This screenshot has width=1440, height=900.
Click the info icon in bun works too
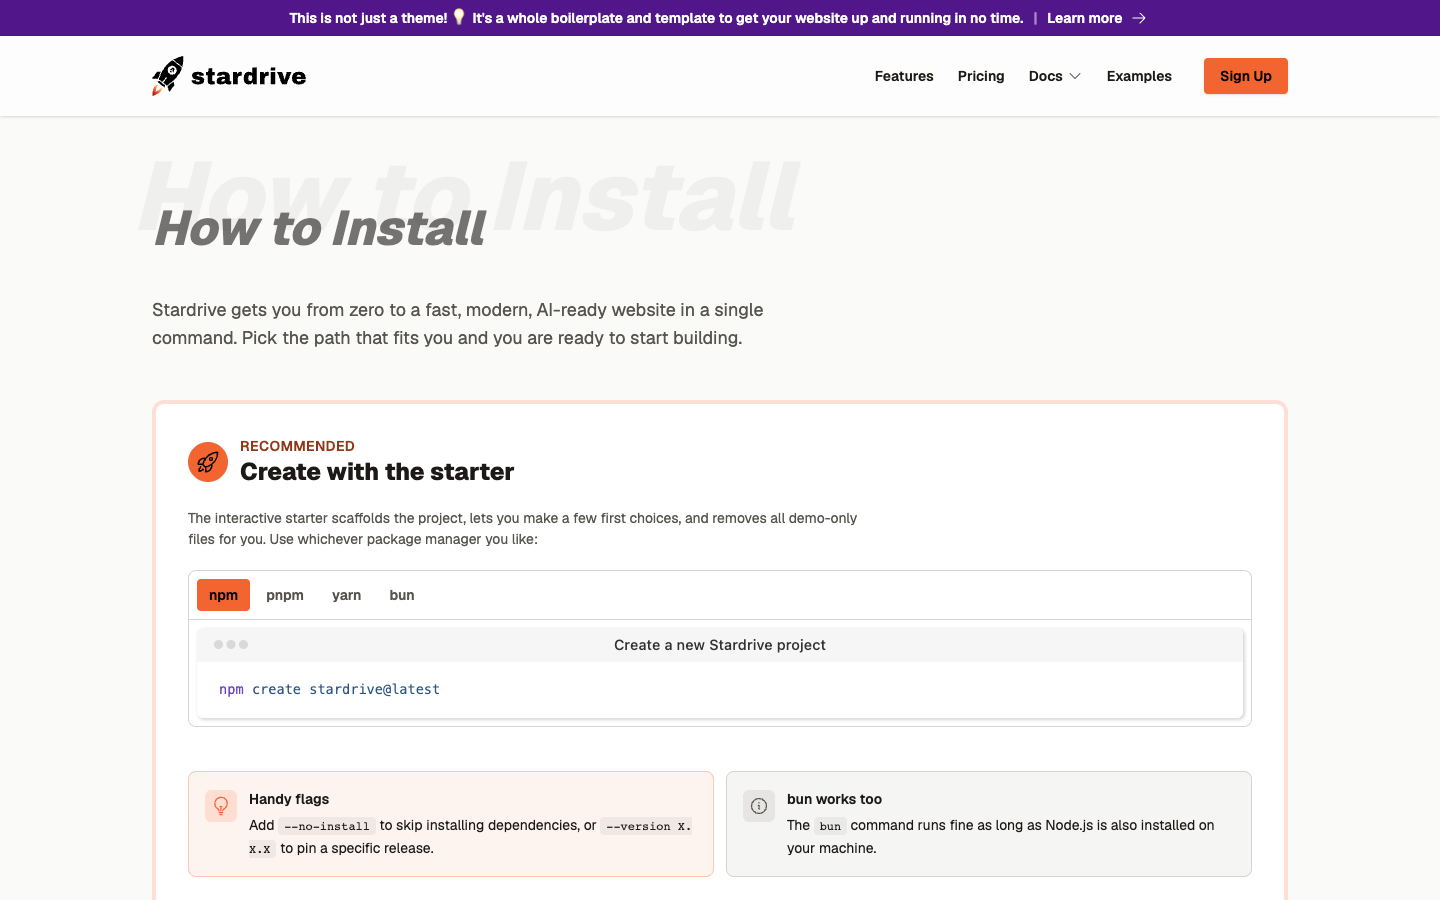[x=759, y=806]
